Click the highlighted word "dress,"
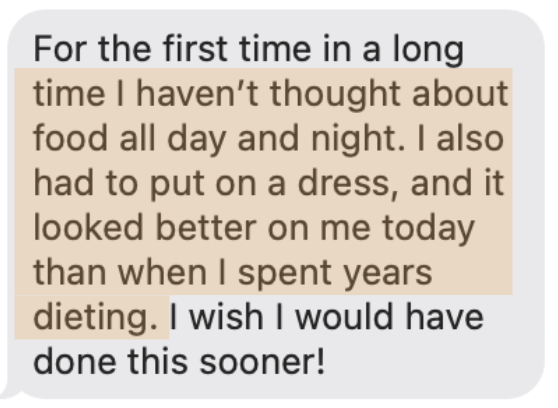The height and width of the screenshot is (408, 558). (348, 184)
